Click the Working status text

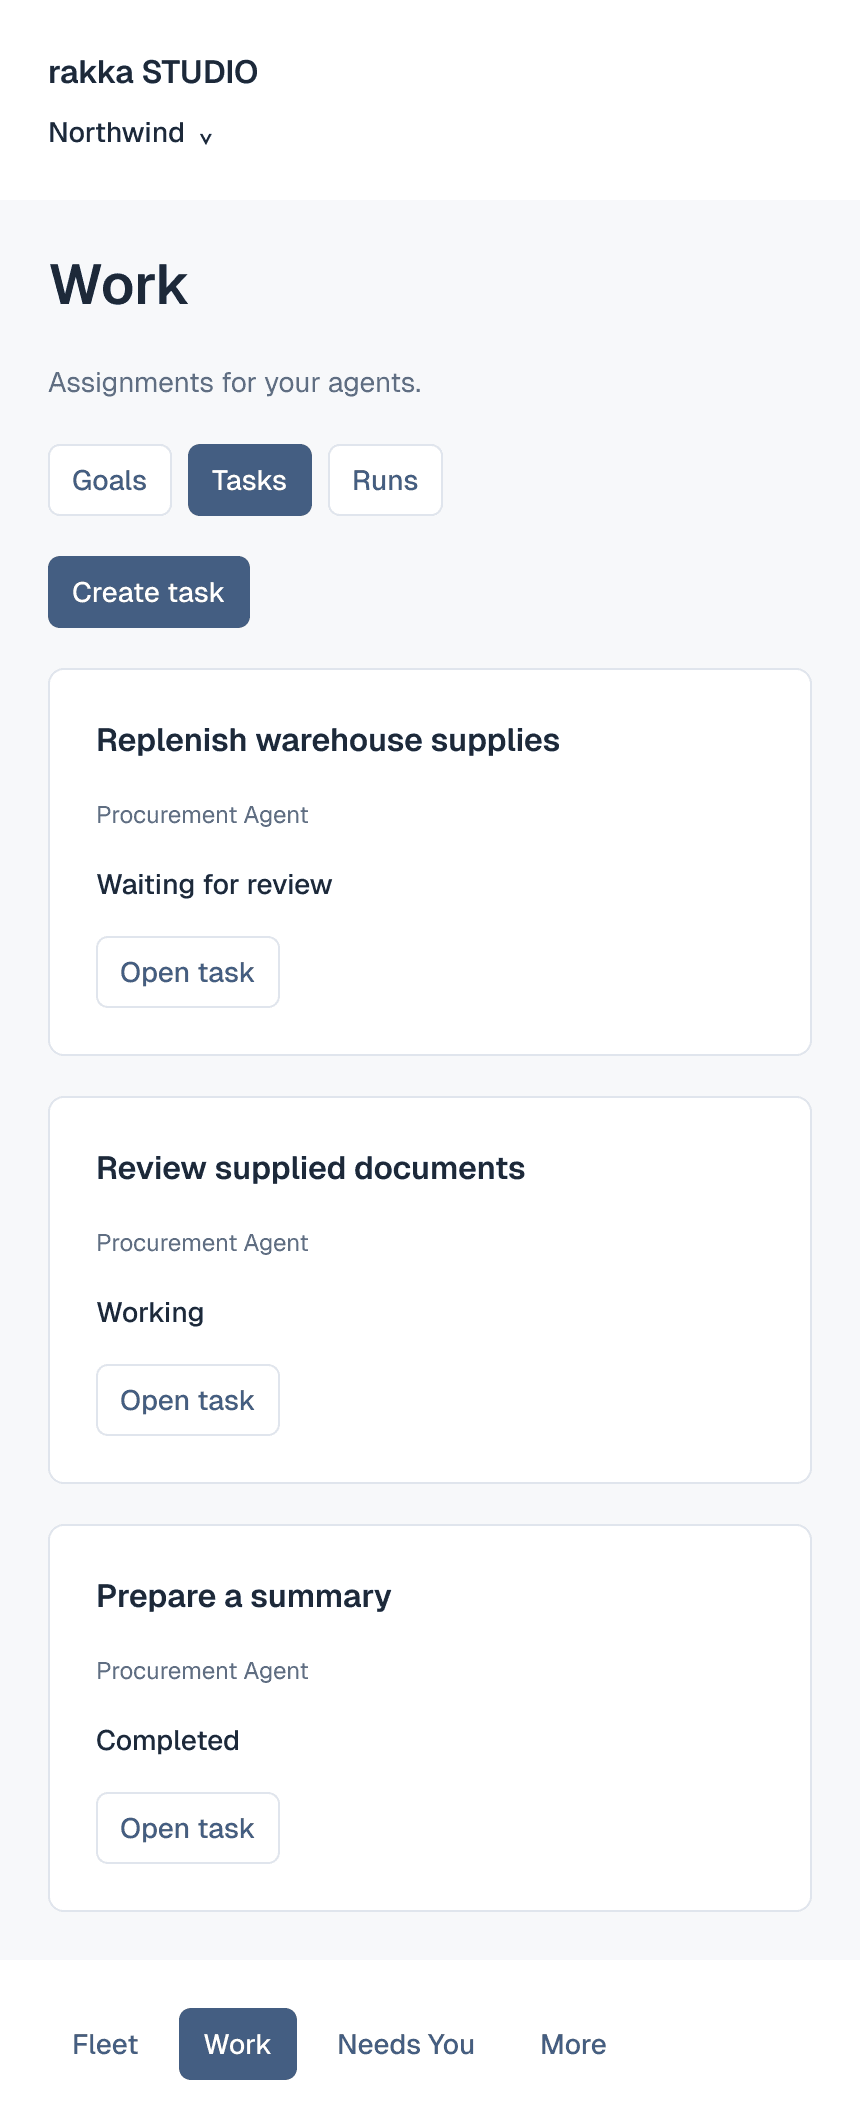pyautogui.click(x=151, y=1312)
